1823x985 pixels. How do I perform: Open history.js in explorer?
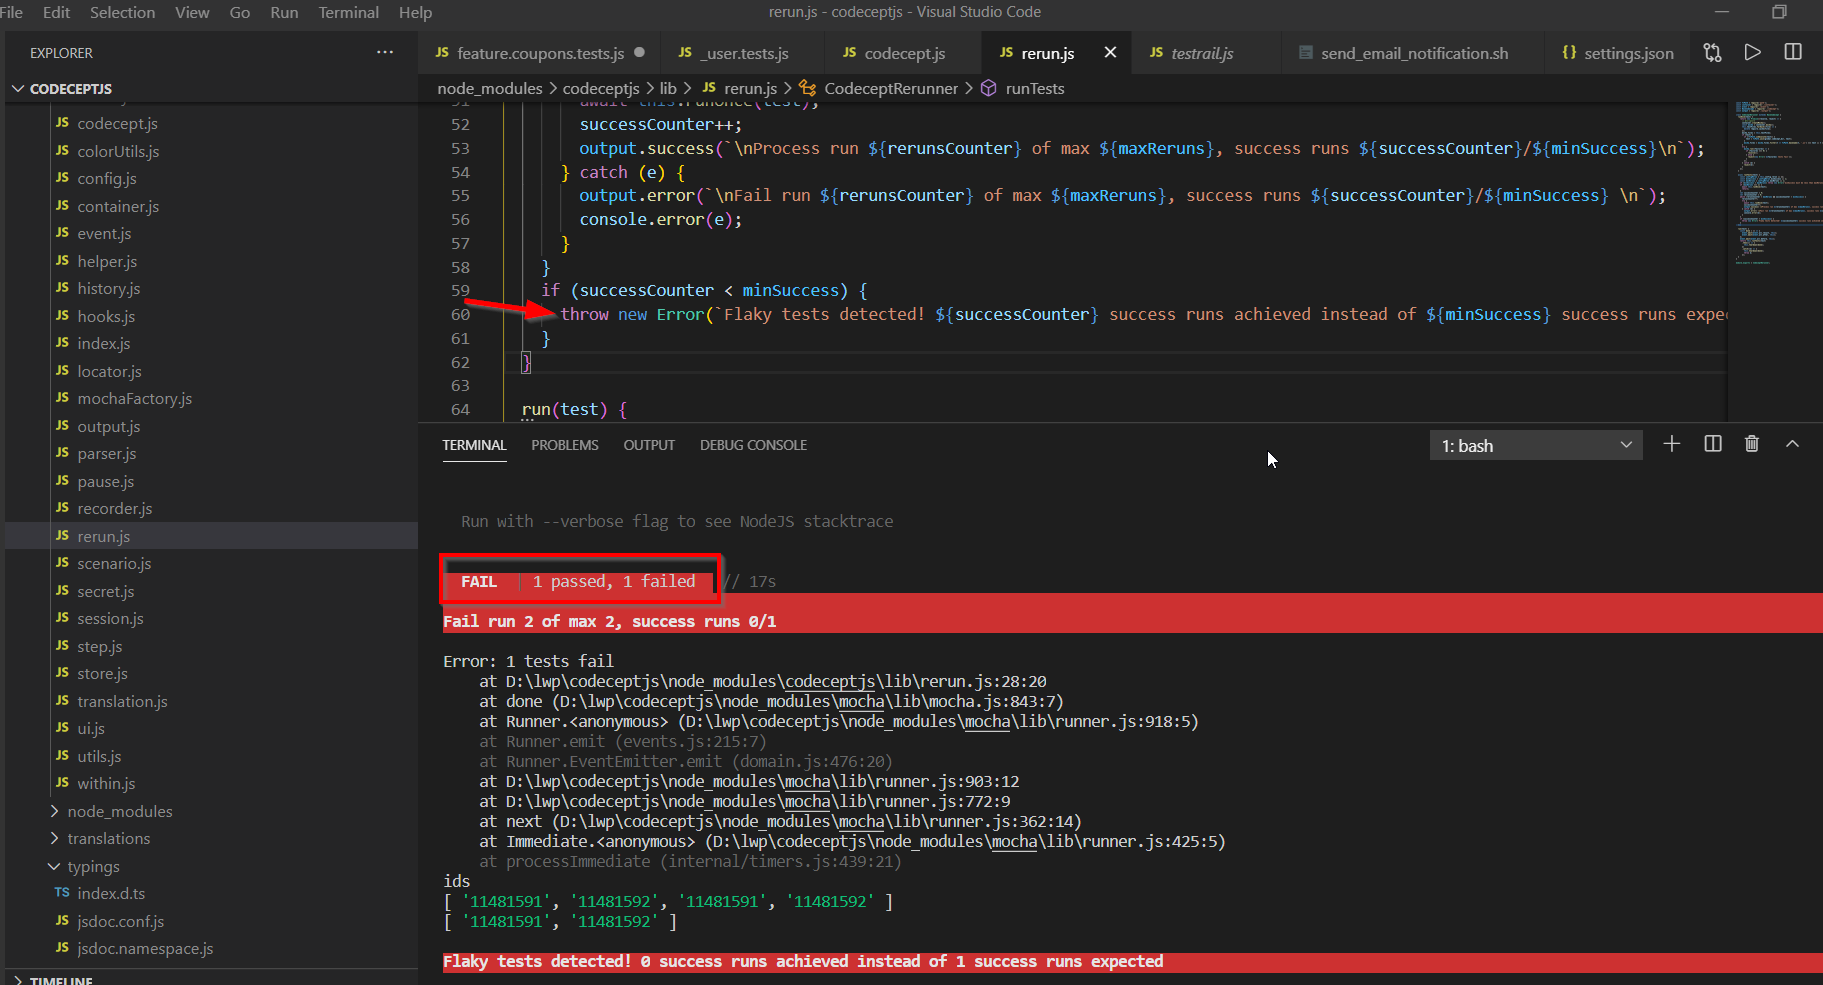(x=109, y=288)
